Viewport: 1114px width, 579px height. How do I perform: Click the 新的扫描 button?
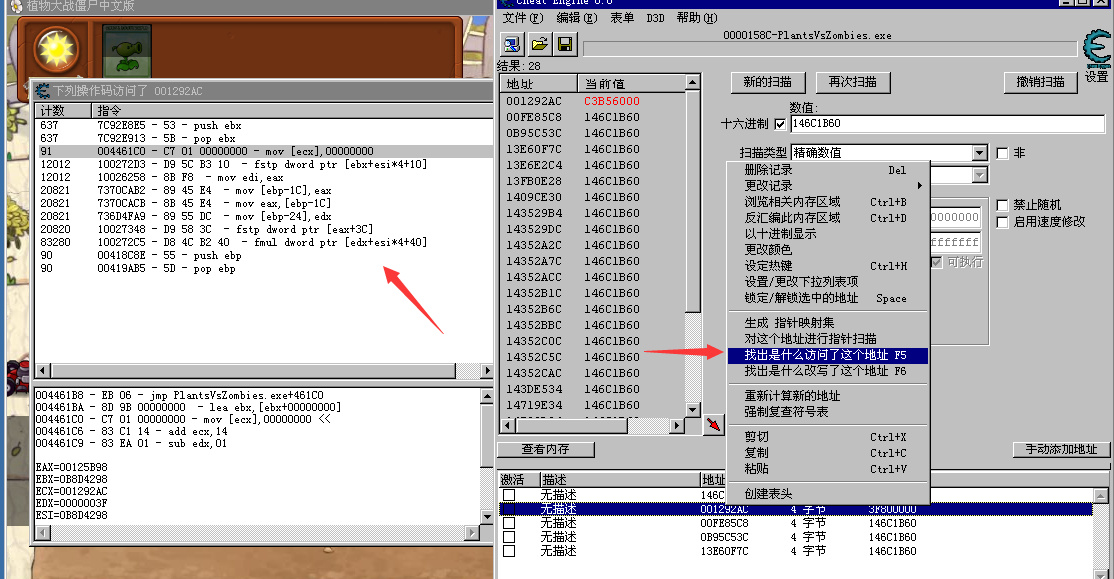coord(768,82)
